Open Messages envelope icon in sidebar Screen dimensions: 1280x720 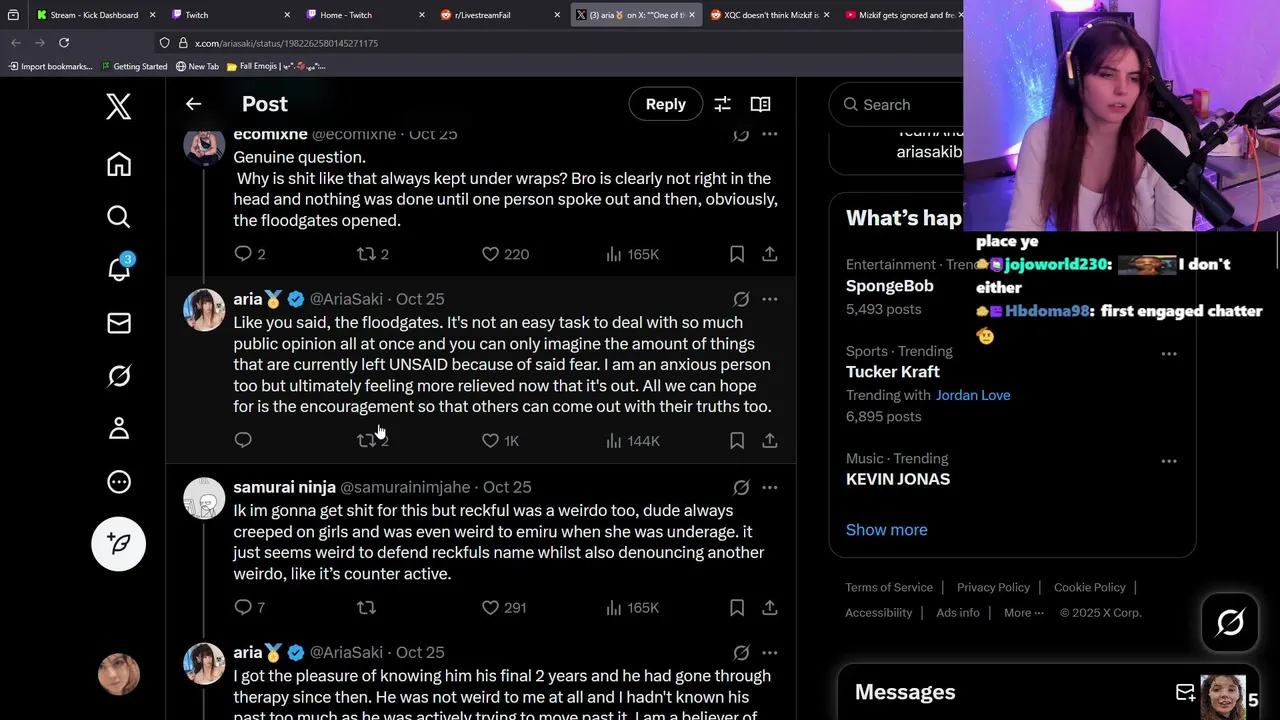[119, 323]
